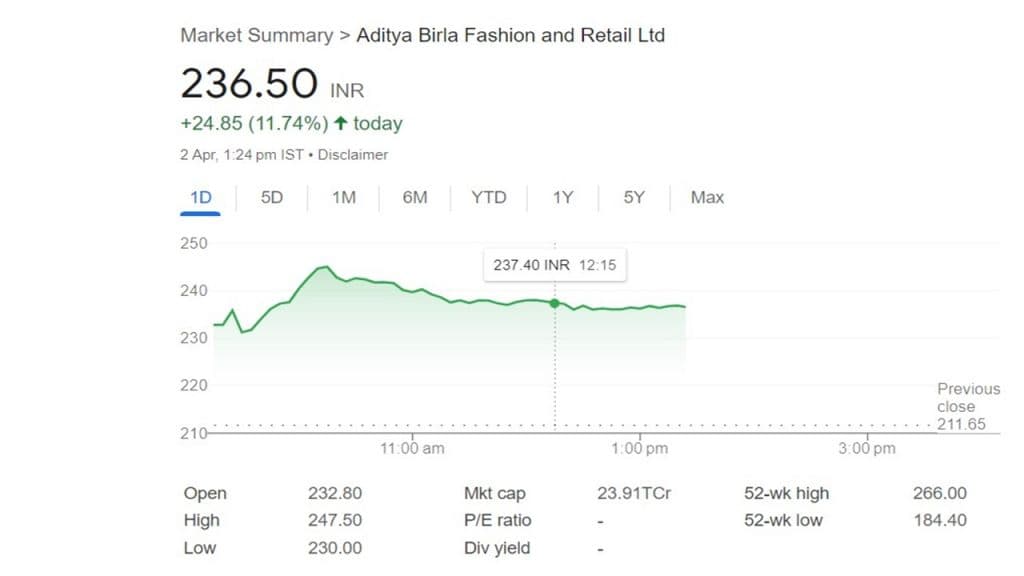The image size is (1024, 576).
Task: Show the 6M price history
Action: tap(415, 198)
